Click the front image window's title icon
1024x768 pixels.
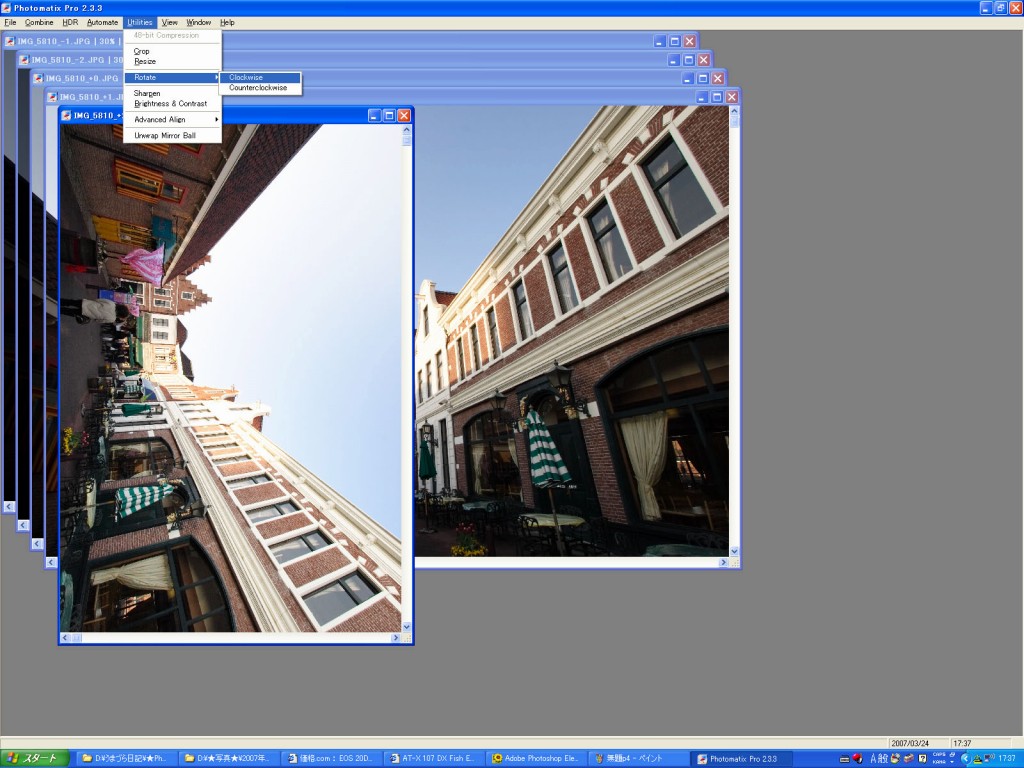click(x=66, y=116)
